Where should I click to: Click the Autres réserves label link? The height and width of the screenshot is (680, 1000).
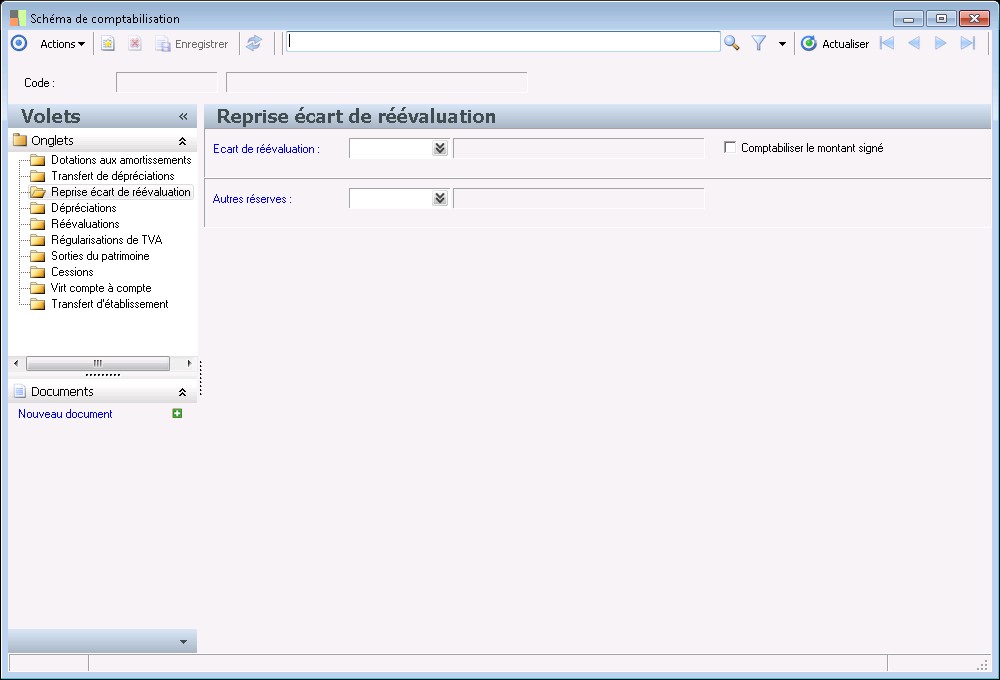(x=252, y=199)
